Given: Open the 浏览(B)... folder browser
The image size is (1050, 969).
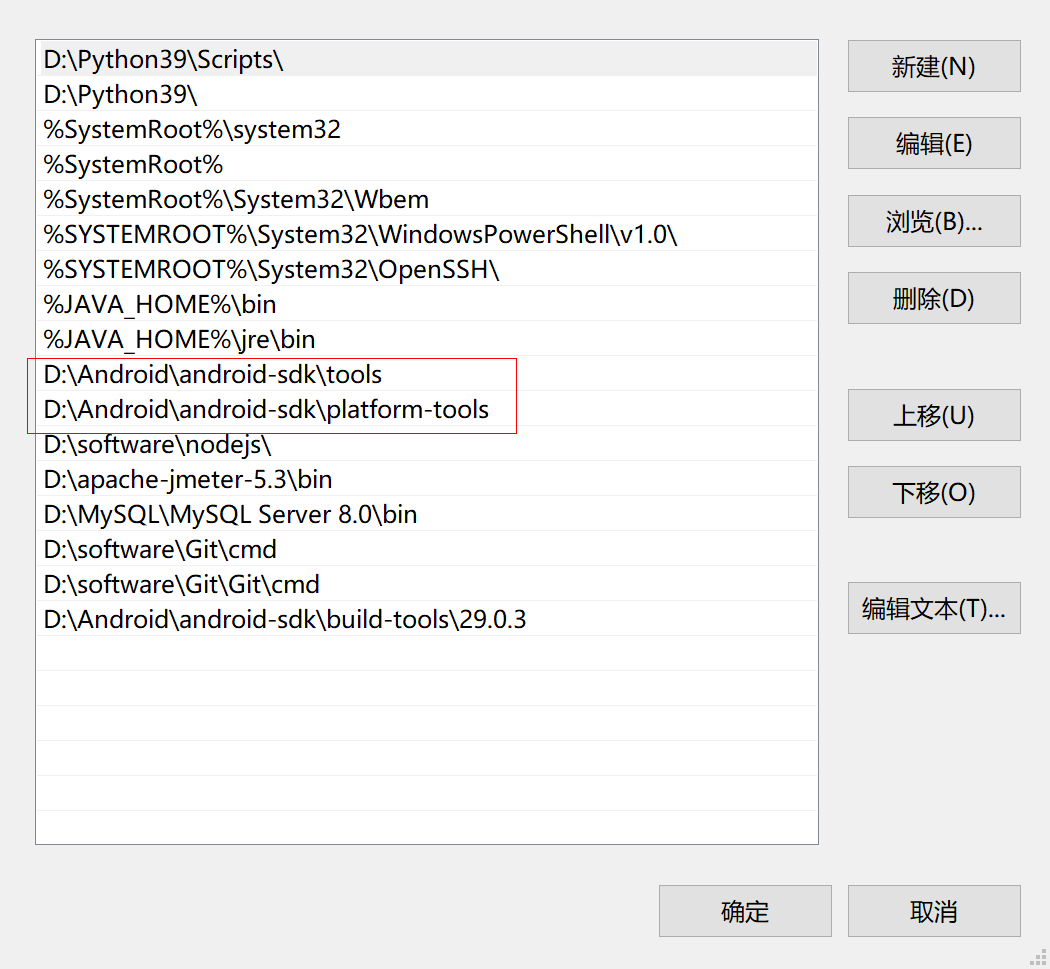Looking at the screenshot, I should (934, 221).
